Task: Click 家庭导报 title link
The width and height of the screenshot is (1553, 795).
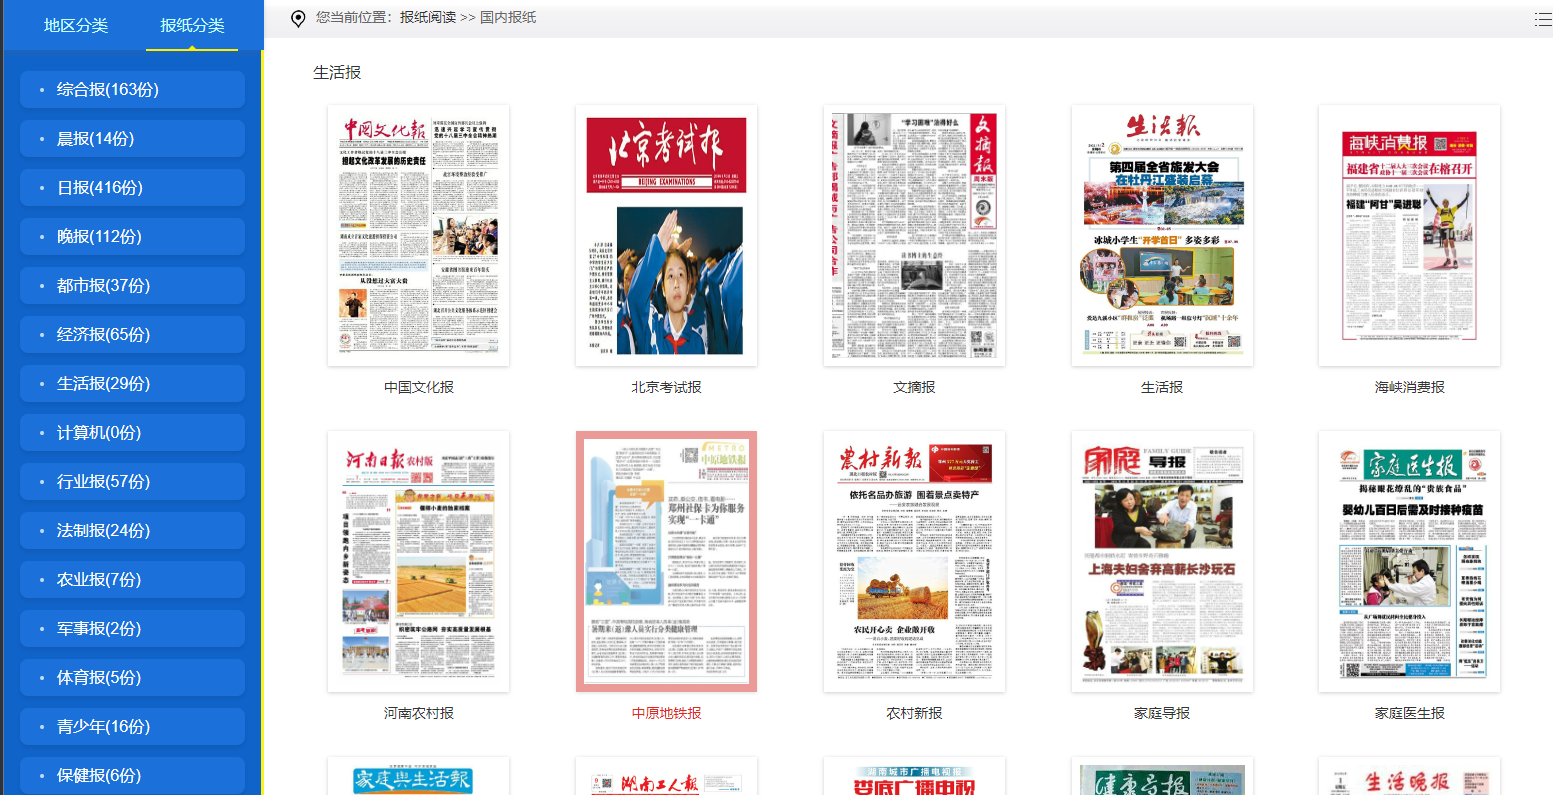Action: point(1162,713)
